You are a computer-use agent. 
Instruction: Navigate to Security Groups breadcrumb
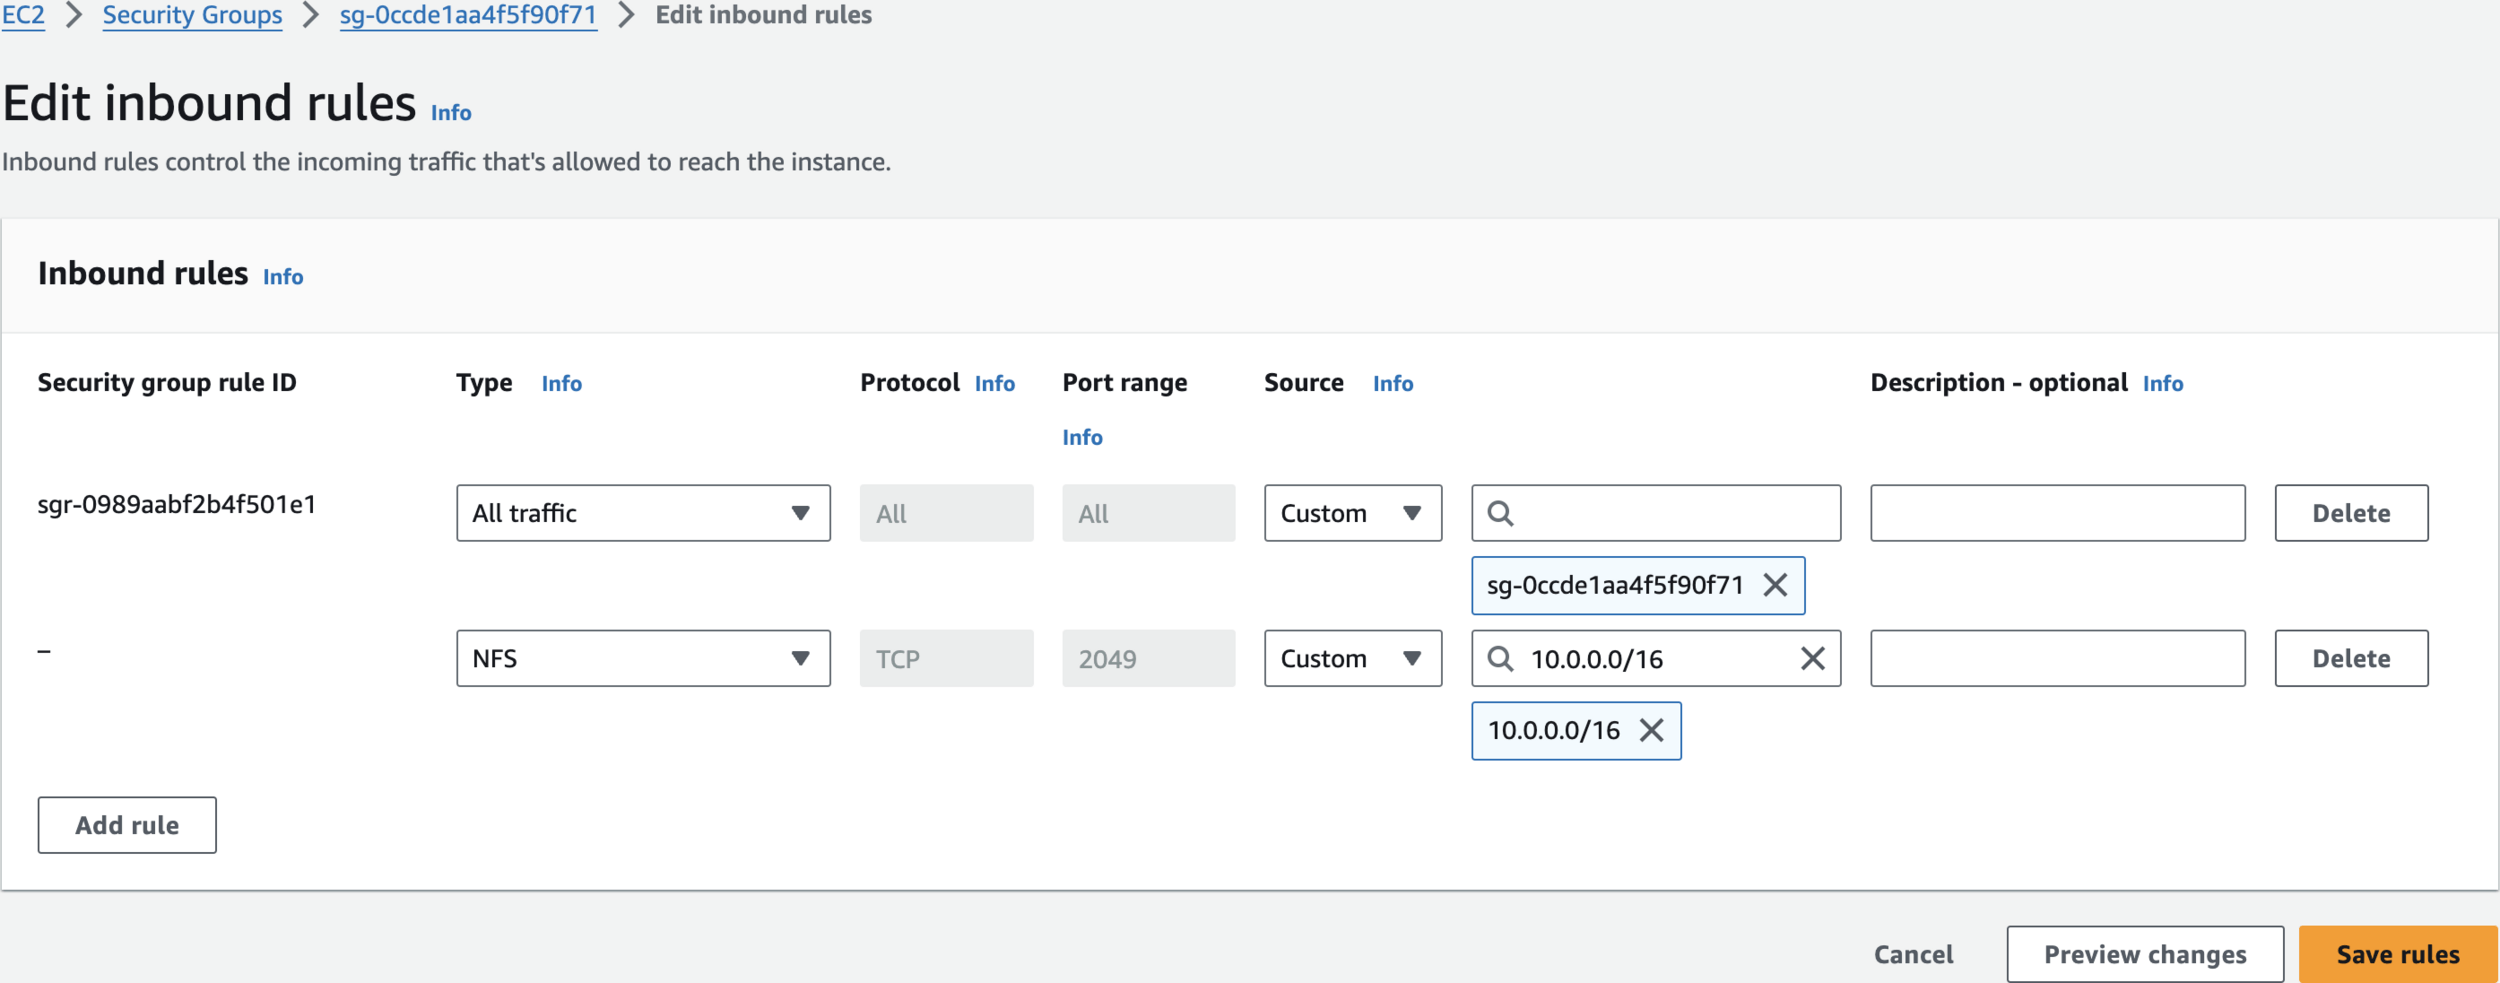(x=192, y=15)
